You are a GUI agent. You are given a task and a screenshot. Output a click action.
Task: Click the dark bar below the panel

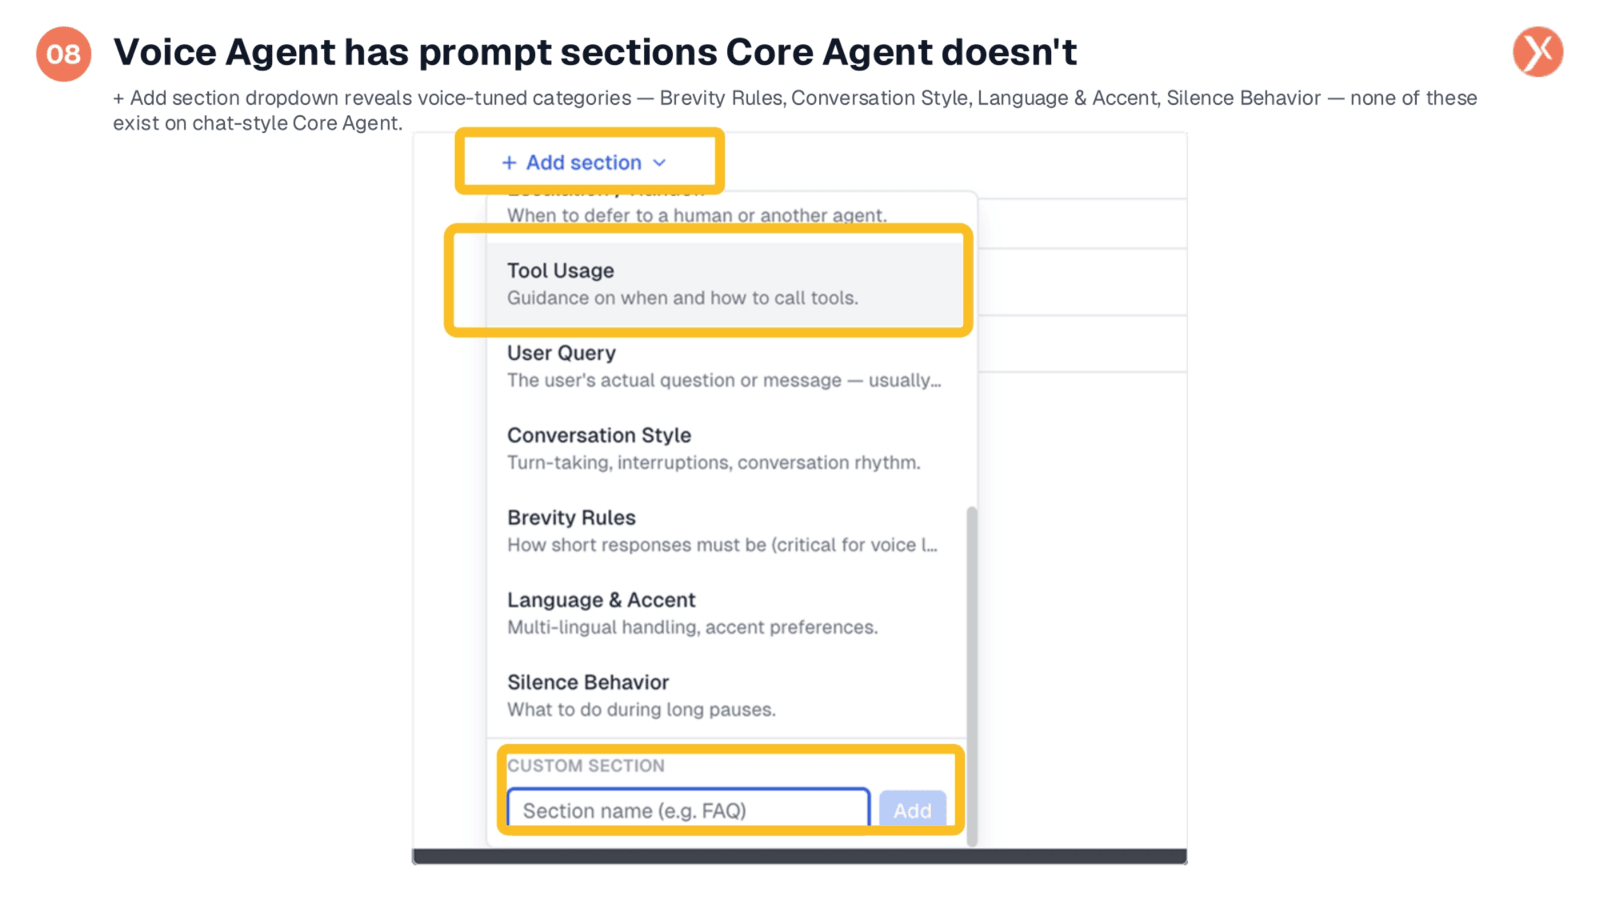pos(799,857)
